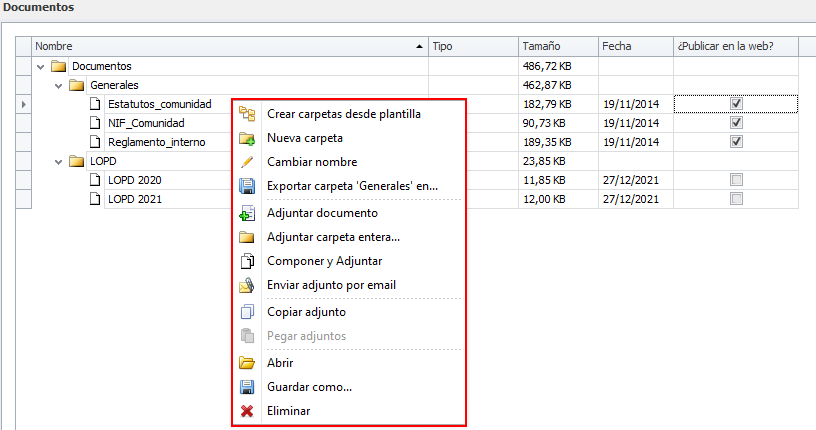The image size is (816, 430).
Task: Click the Adjuntar documento icon
Action: coord(247,213)
